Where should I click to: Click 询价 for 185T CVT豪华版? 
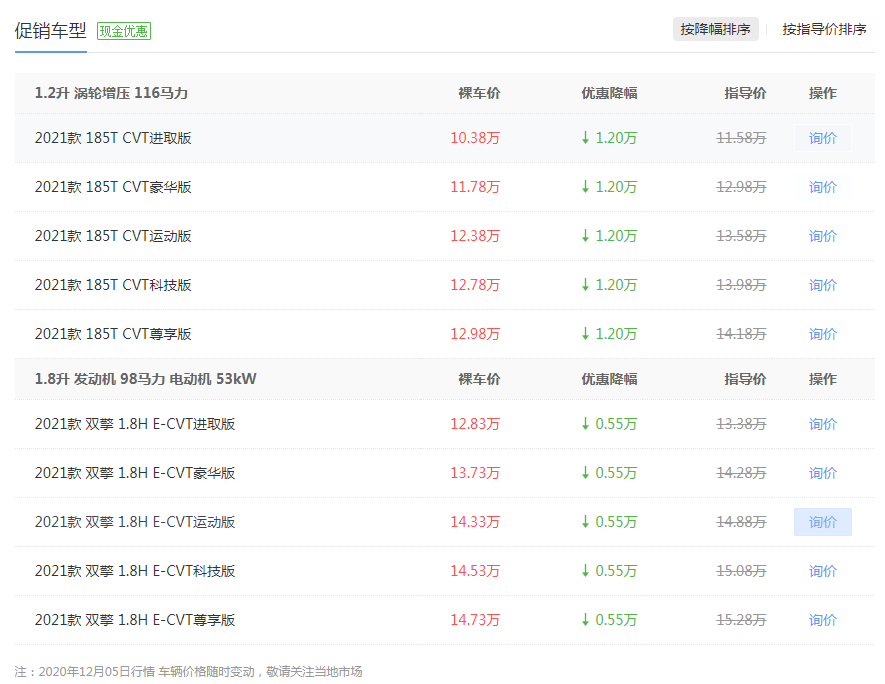click(822, 187)
